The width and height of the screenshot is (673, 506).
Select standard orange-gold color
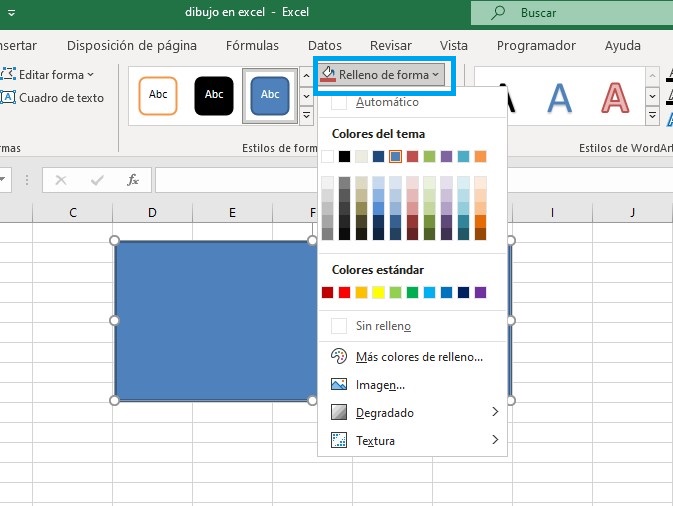coord(361,292)
